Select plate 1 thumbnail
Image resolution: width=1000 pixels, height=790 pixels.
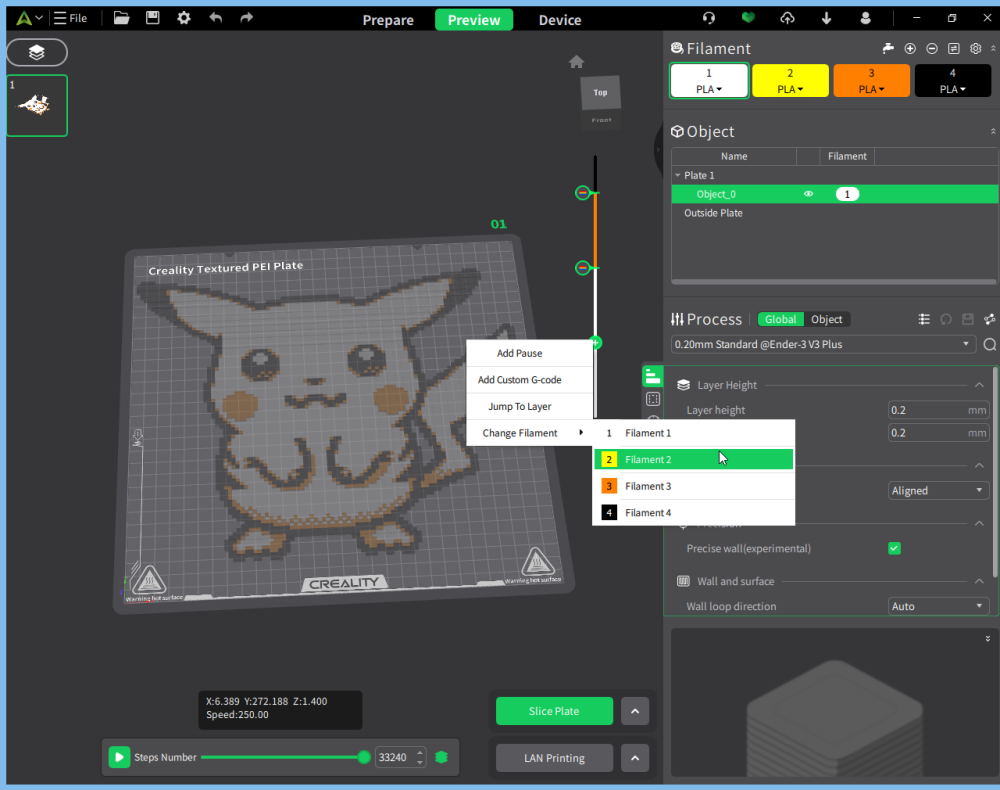(37, 105)
